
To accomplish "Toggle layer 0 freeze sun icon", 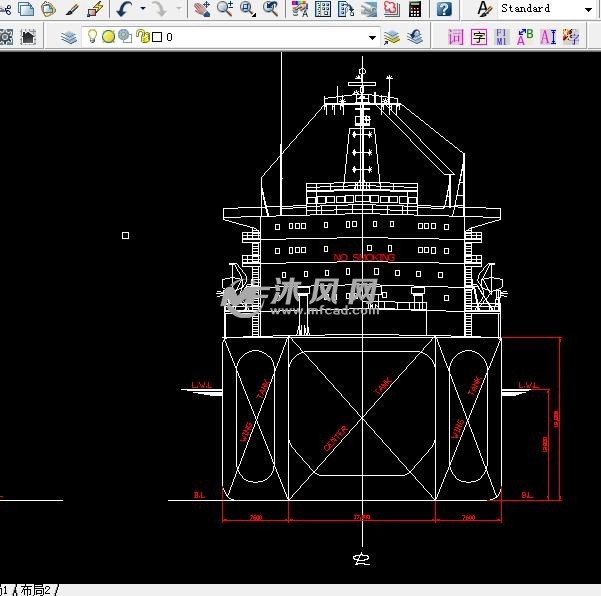I will tap(108, 37).
